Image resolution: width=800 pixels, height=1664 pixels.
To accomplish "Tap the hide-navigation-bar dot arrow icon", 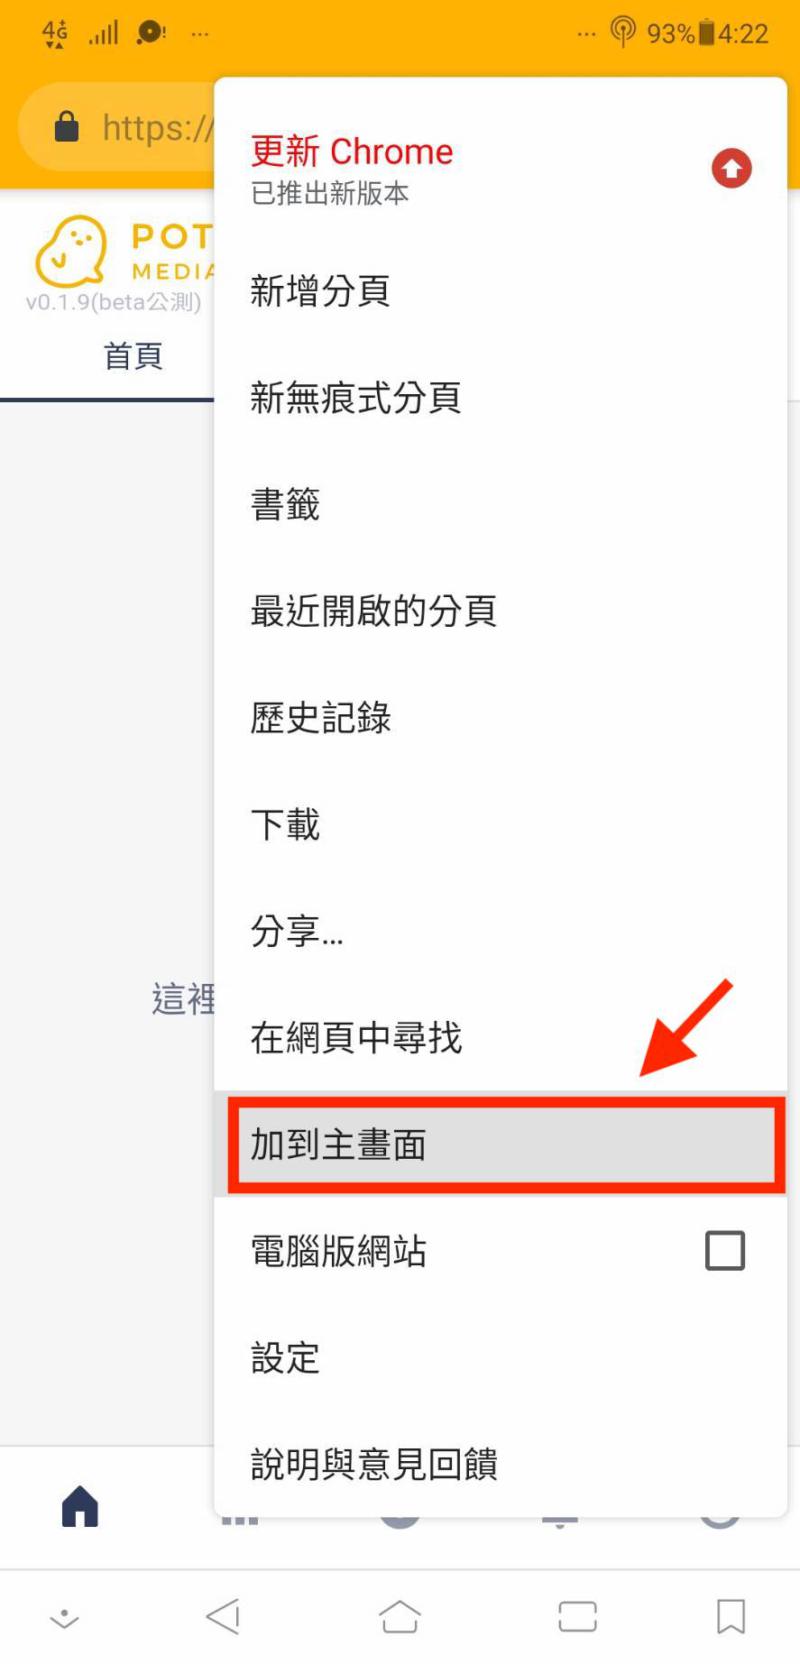I will 64,1618.
